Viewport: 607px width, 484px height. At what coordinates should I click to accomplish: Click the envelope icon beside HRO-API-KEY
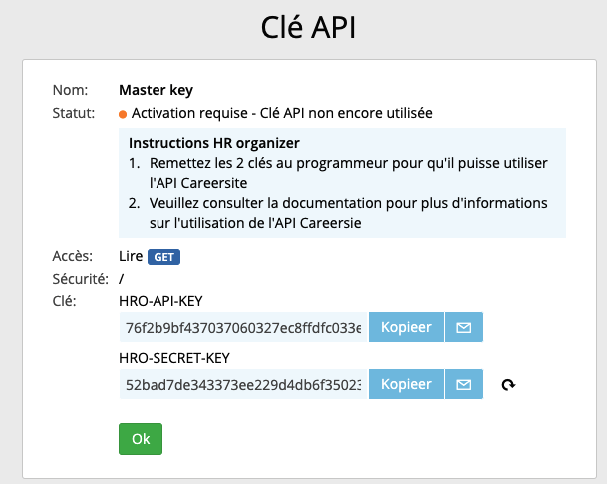(x=463, y=327)
